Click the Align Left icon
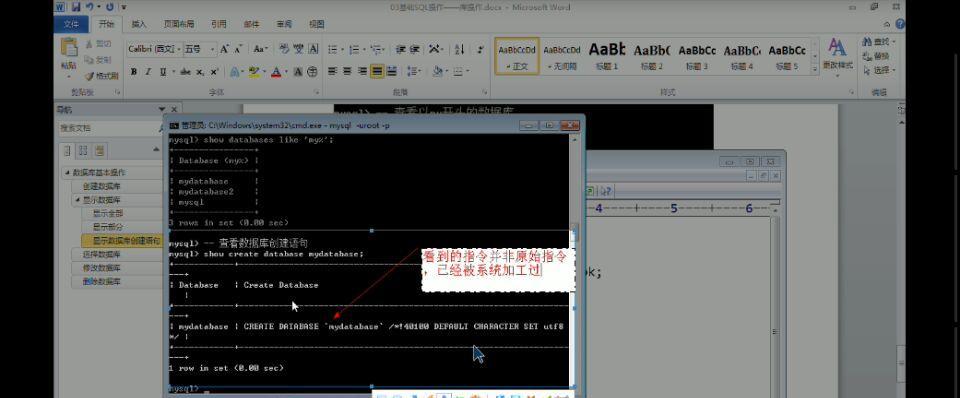The image size is (960, 398). pos(332,71)
